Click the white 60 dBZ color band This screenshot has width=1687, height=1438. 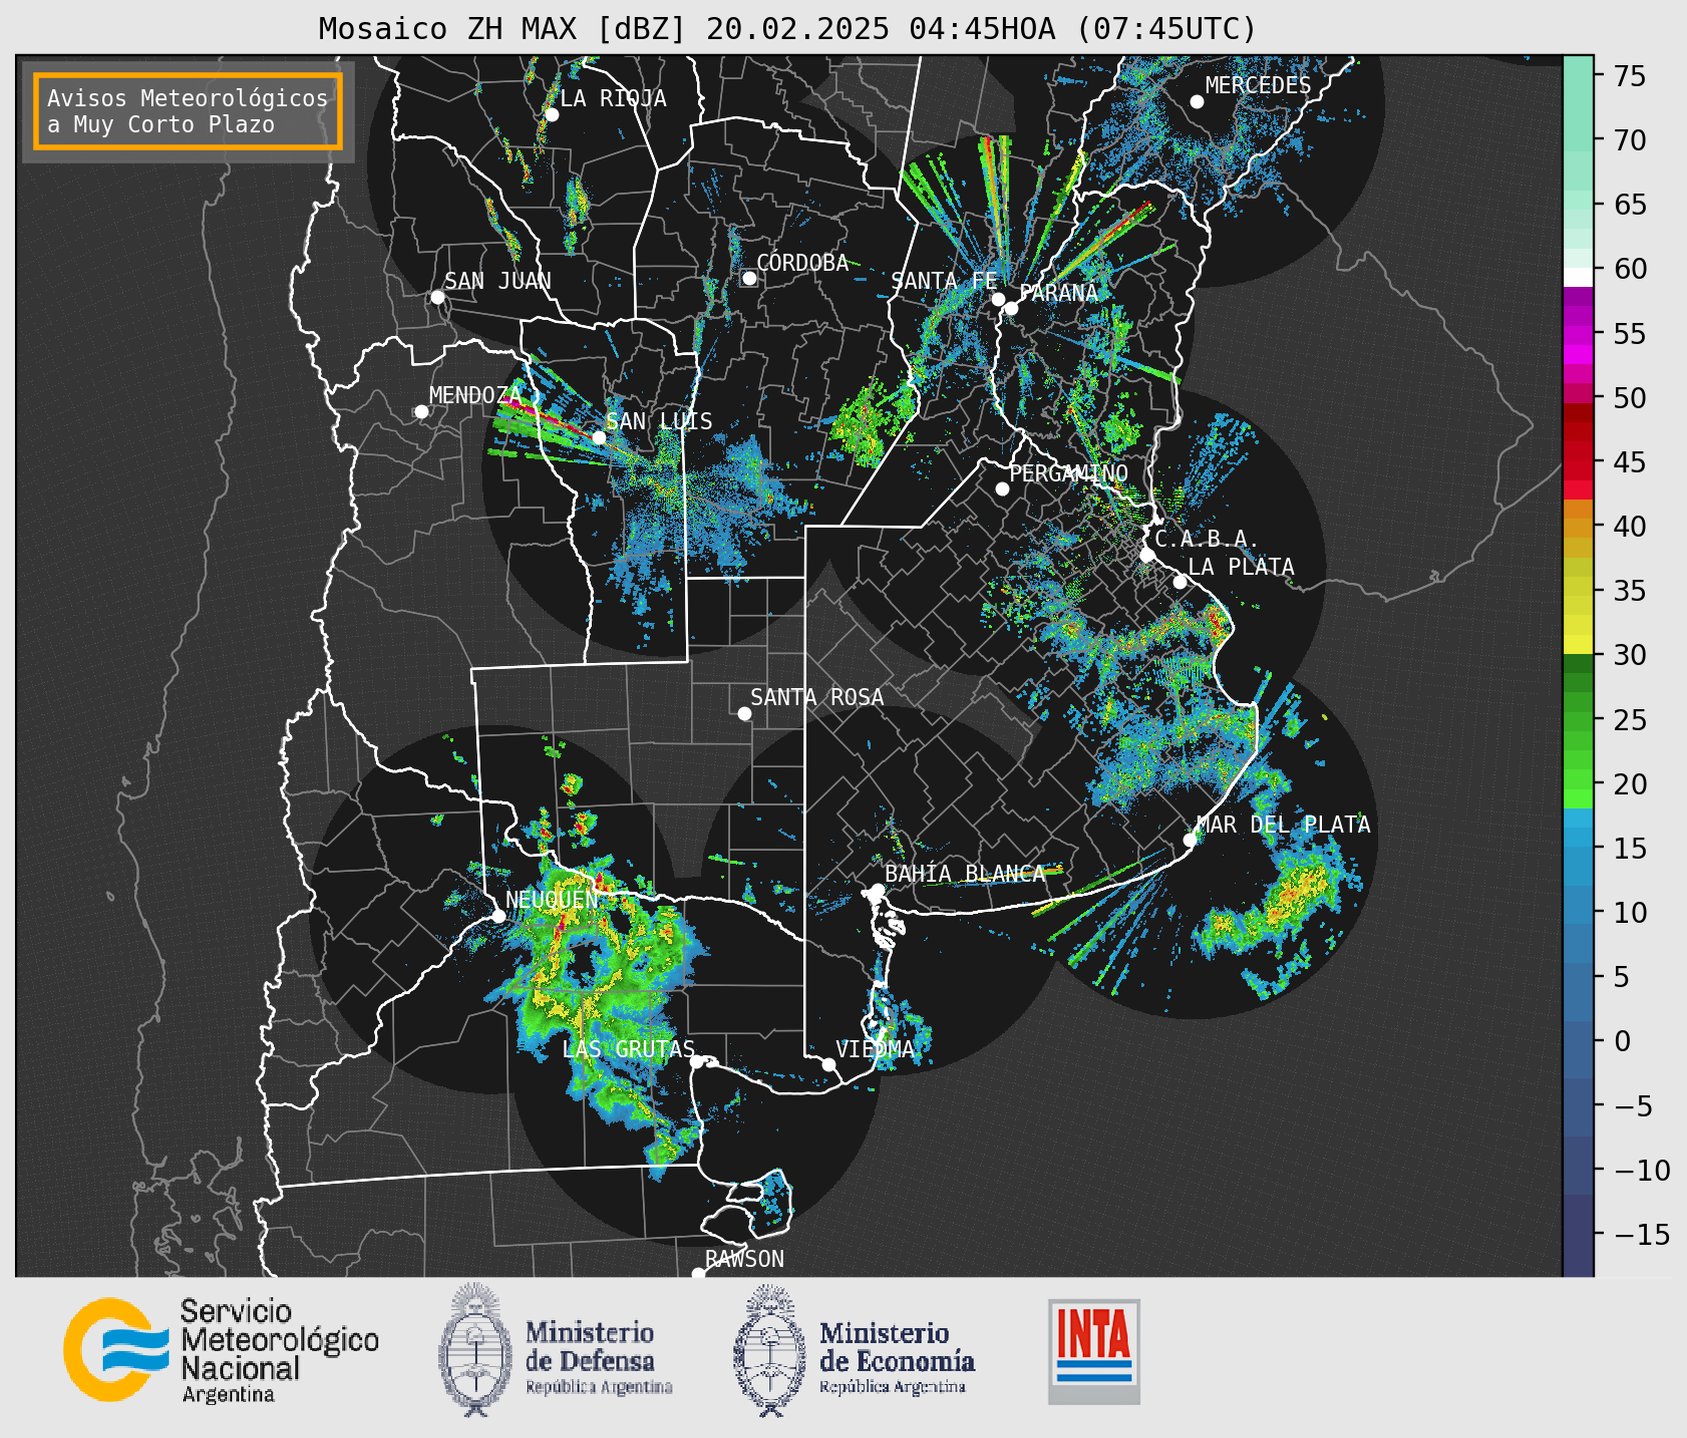[1578, 277]
